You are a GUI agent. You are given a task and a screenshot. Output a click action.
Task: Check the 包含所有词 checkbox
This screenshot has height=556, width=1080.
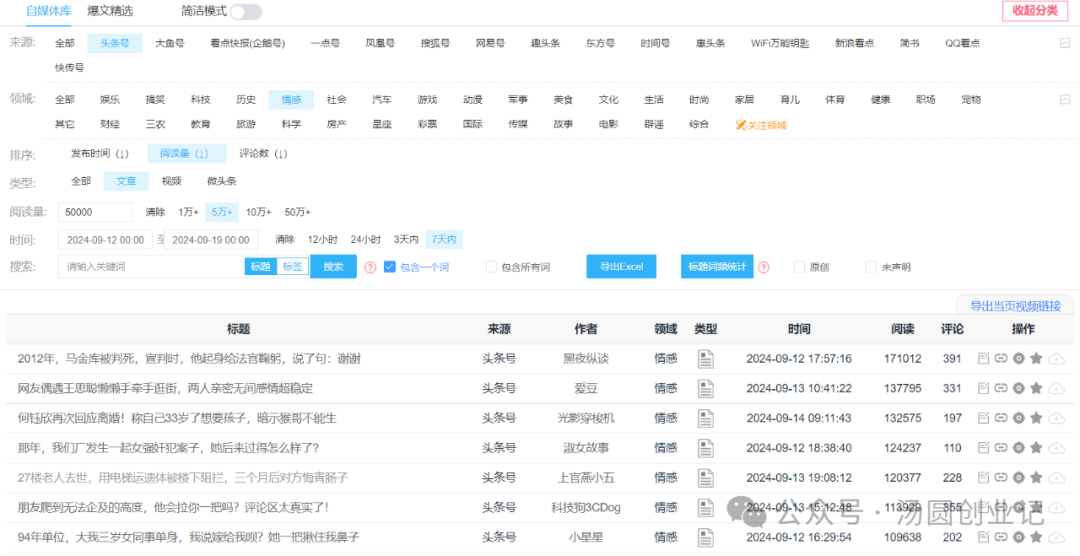pos(491,267)
